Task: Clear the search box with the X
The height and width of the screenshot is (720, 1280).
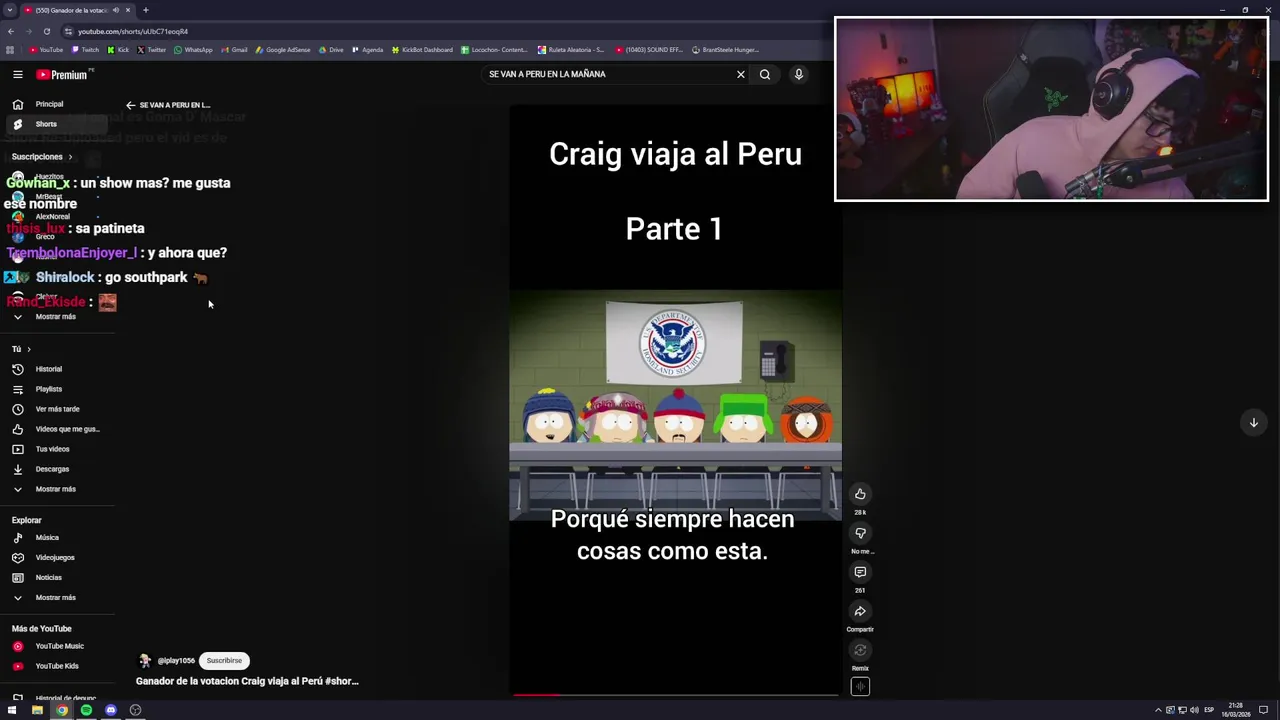Action: 741,74
